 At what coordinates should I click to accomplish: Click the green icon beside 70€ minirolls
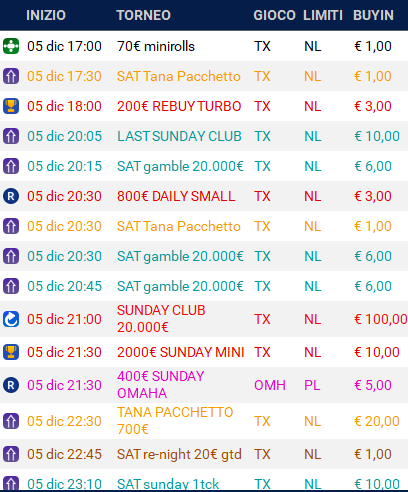(11, 46)
